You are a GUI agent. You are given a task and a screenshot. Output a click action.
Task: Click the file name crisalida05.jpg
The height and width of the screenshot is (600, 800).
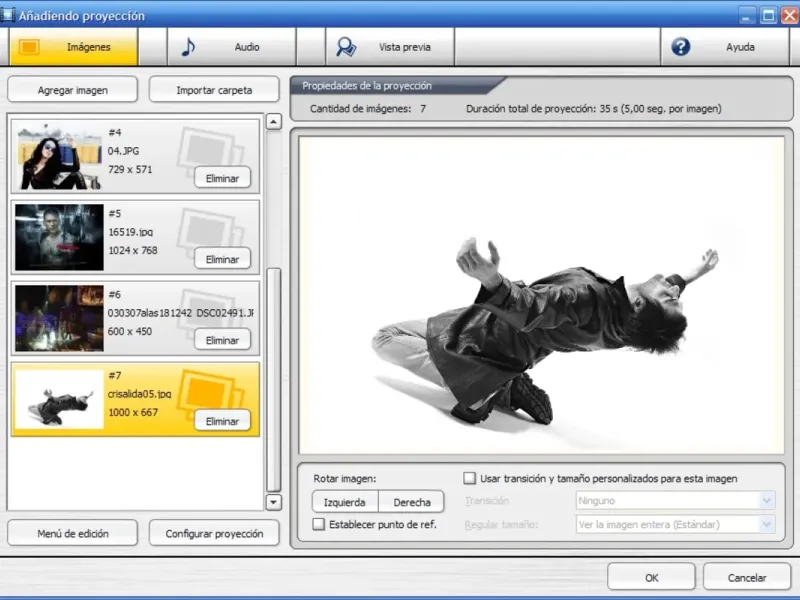tap(139, 394)
